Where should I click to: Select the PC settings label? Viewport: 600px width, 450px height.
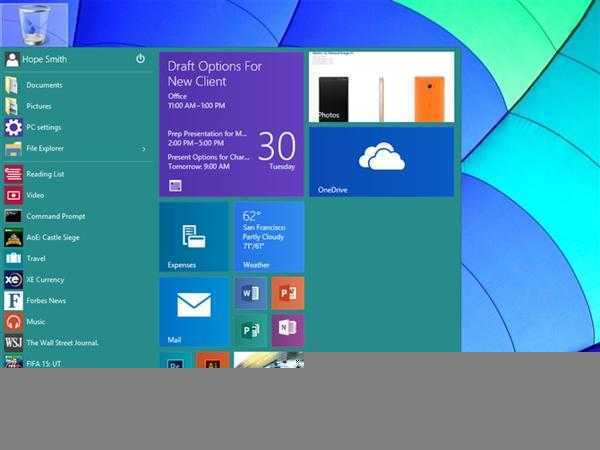[44, 127]
